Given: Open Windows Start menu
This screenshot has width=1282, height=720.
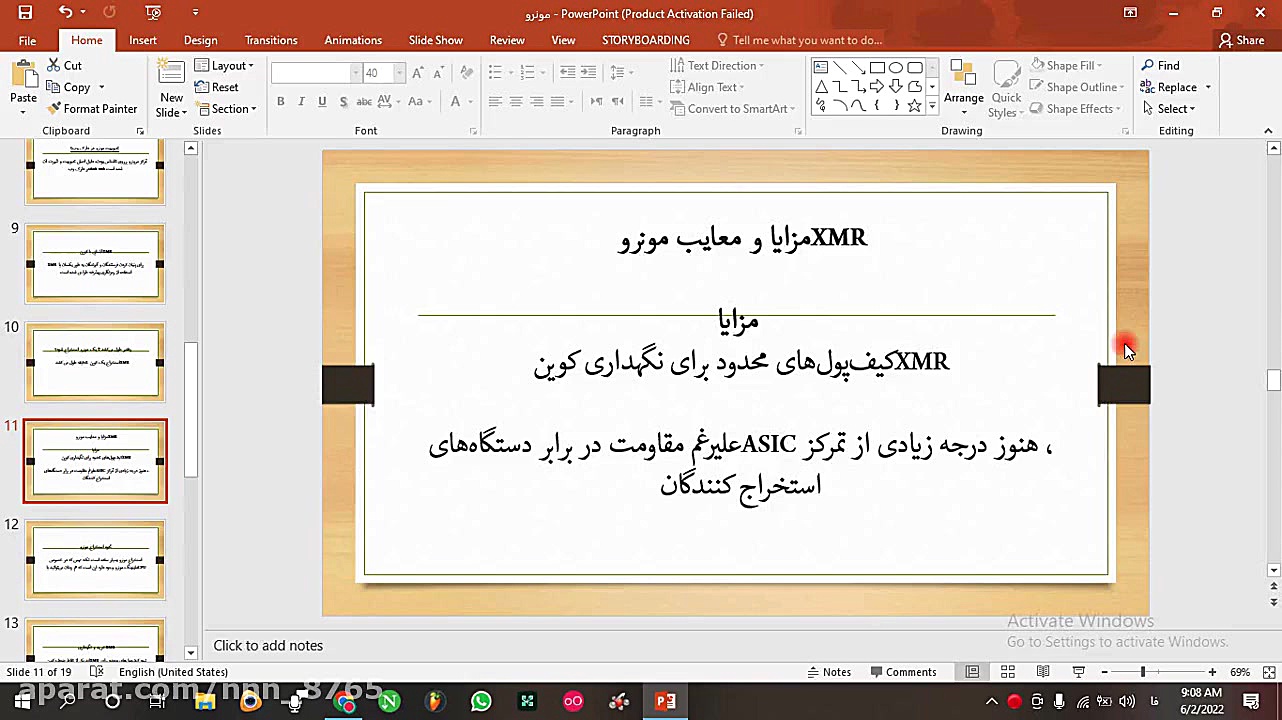Looking at the screenshot, I should tap(21, 701).
